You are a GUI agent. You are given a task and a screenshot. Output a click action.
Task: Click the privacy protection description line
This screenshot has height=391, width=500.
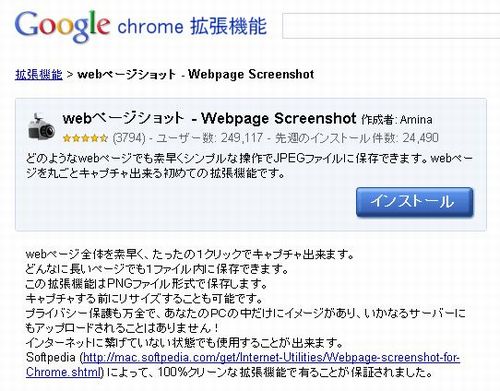(245, 321)
